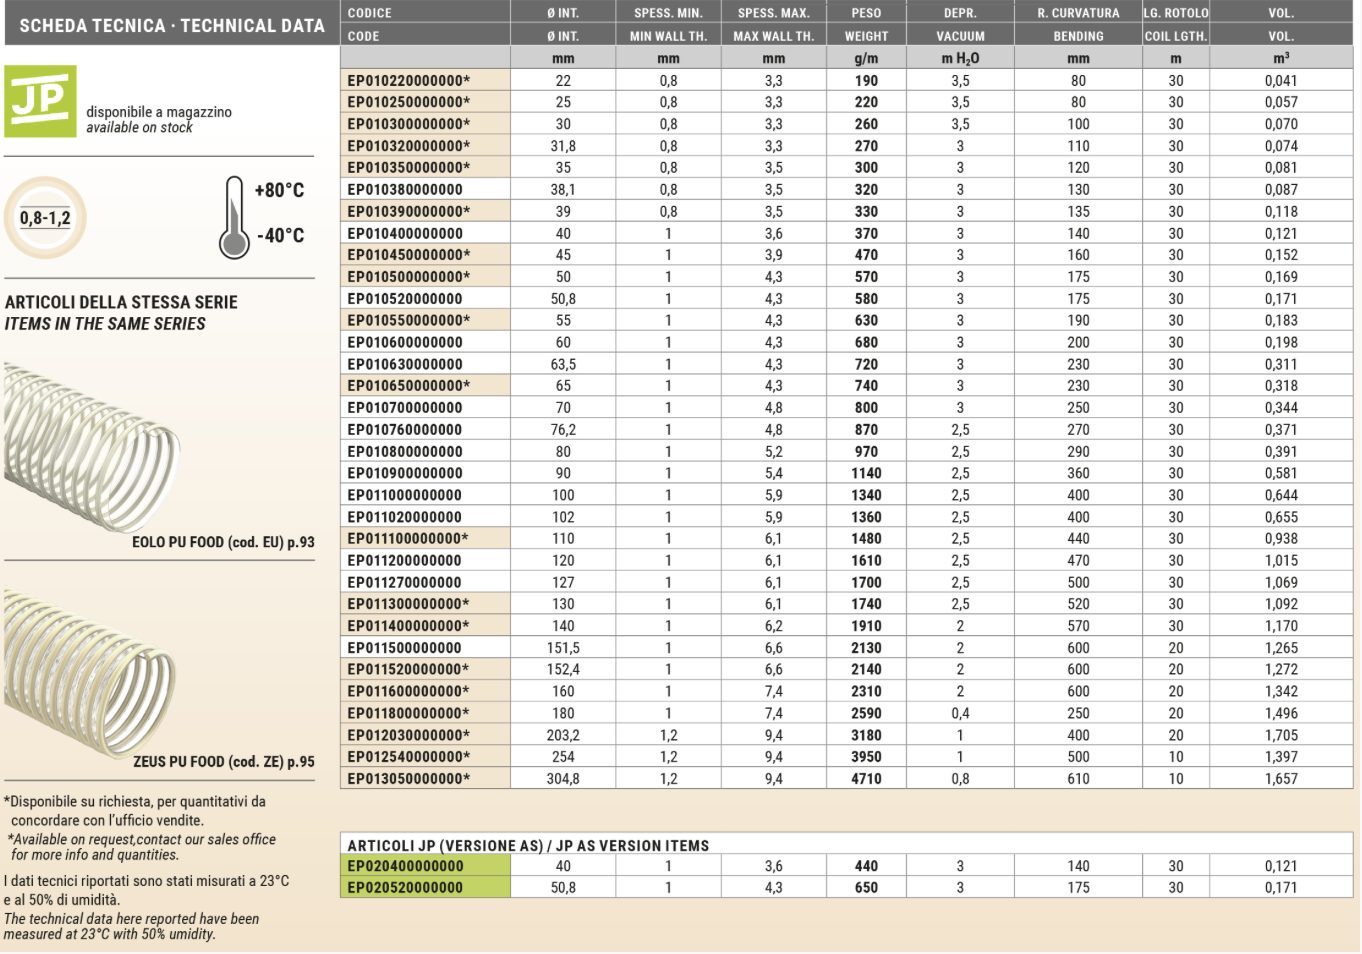Click the EOLO PU FOOD p.93 label
The width and height of the screenshot is (1362, 954).
[223, 542]
